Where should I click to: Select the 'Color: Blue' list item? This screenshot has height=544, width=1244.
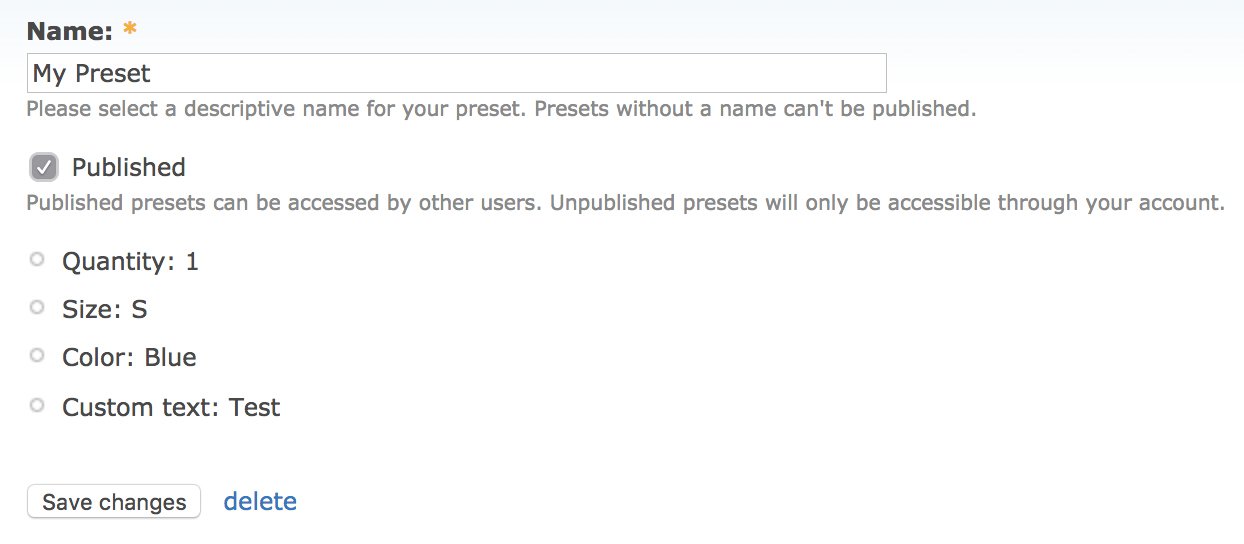pyautogui.click(x=129, y=358)
